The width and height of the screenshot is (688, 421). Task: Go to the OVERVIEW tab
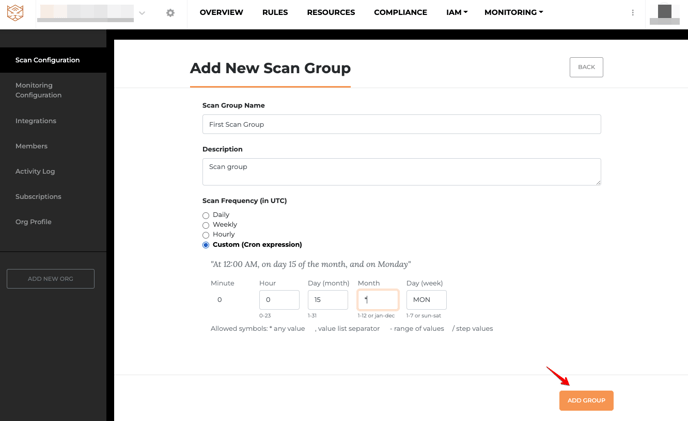coord(221,12)
